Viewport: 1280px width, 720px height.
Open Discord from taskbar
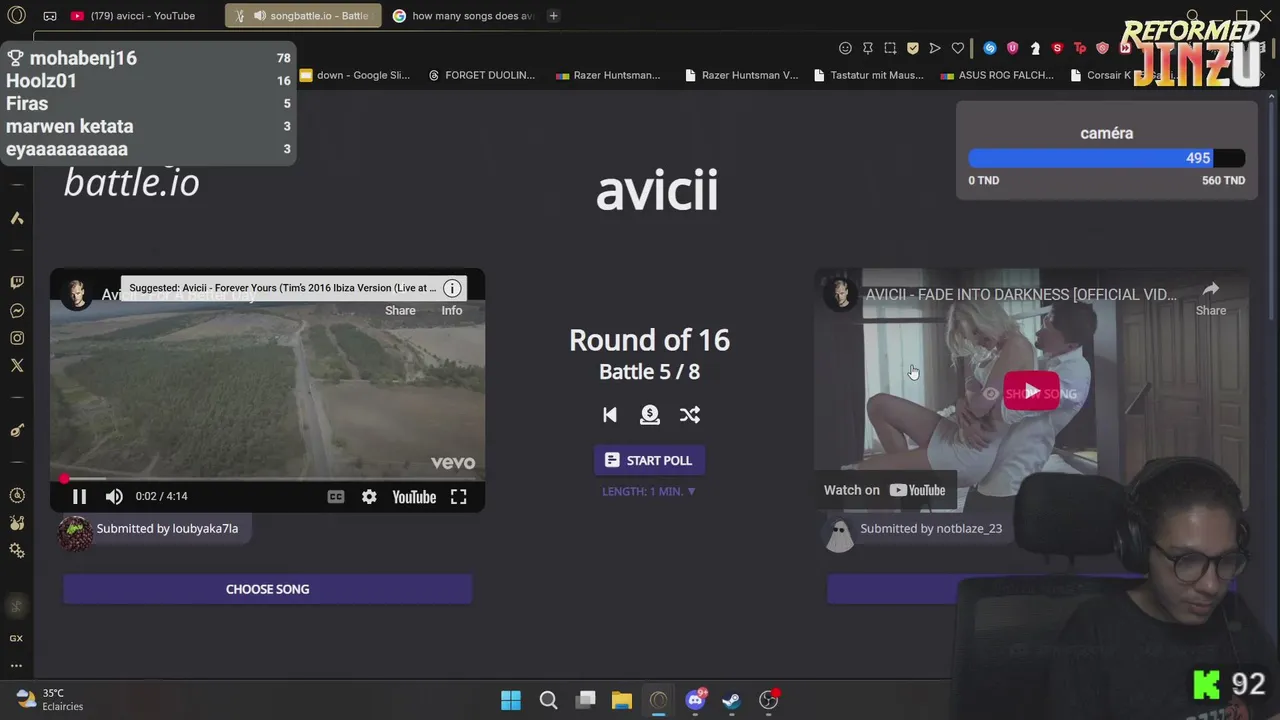click(695, 700)
